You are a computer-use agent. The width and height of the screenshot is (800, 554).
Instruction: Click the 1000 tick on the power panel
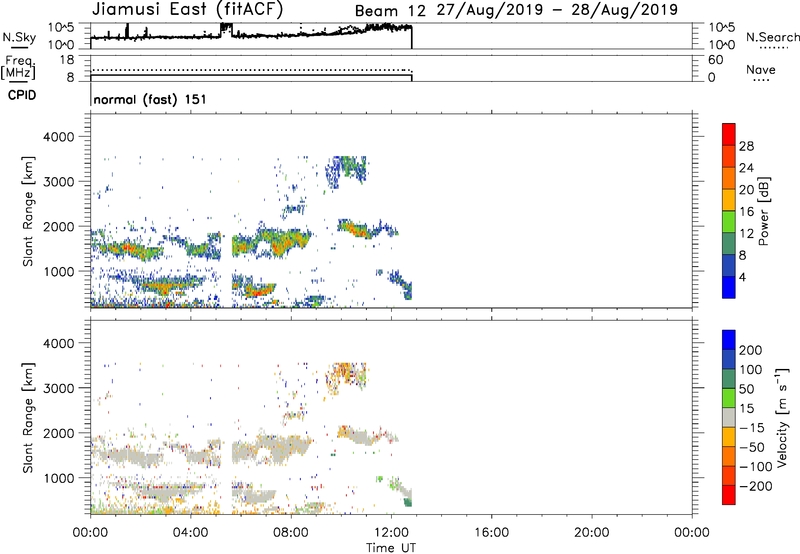click(58, 271)
